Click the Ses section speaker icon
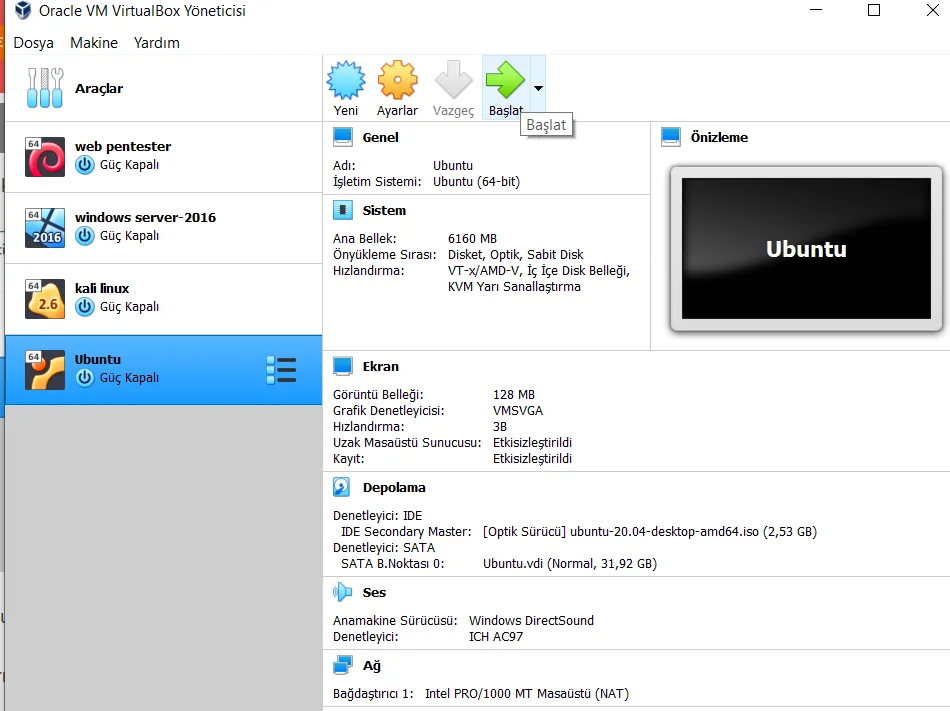The width and height of the screenshot is (950, 711). [x=342, y=592]
